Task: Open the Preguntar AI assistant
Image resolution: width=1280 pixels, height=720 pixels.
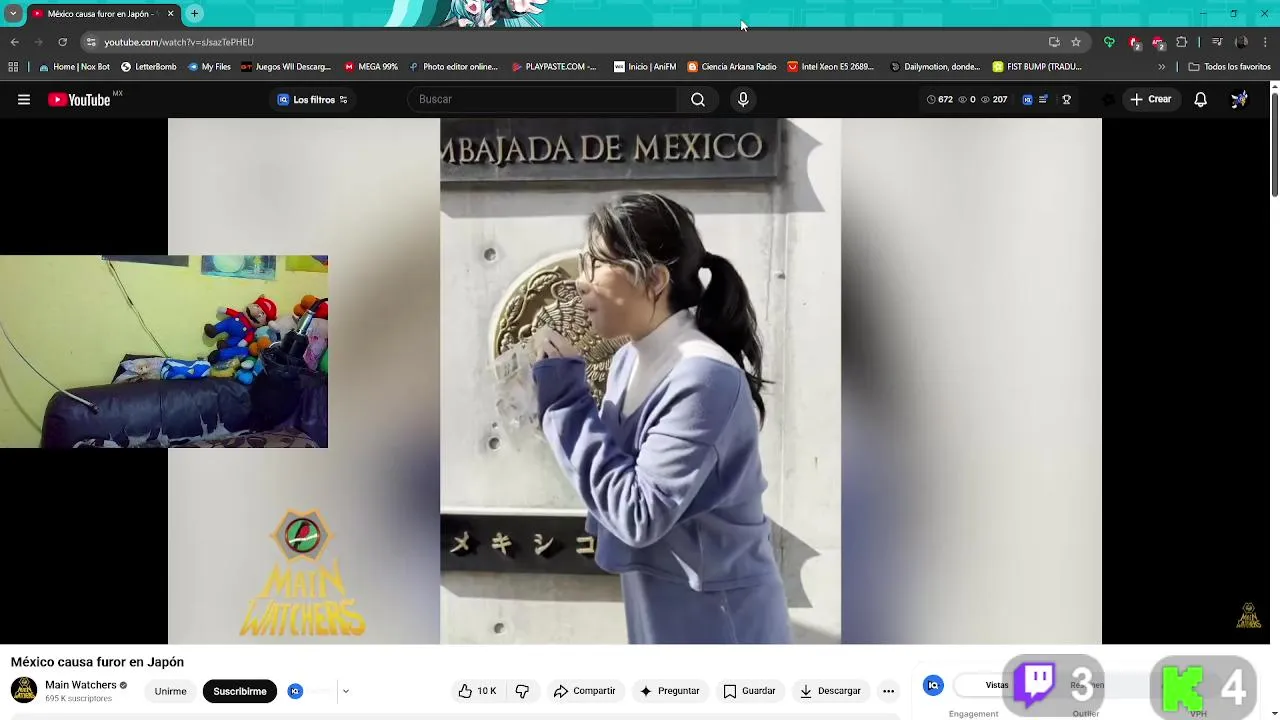Action: tap(670, 691)
